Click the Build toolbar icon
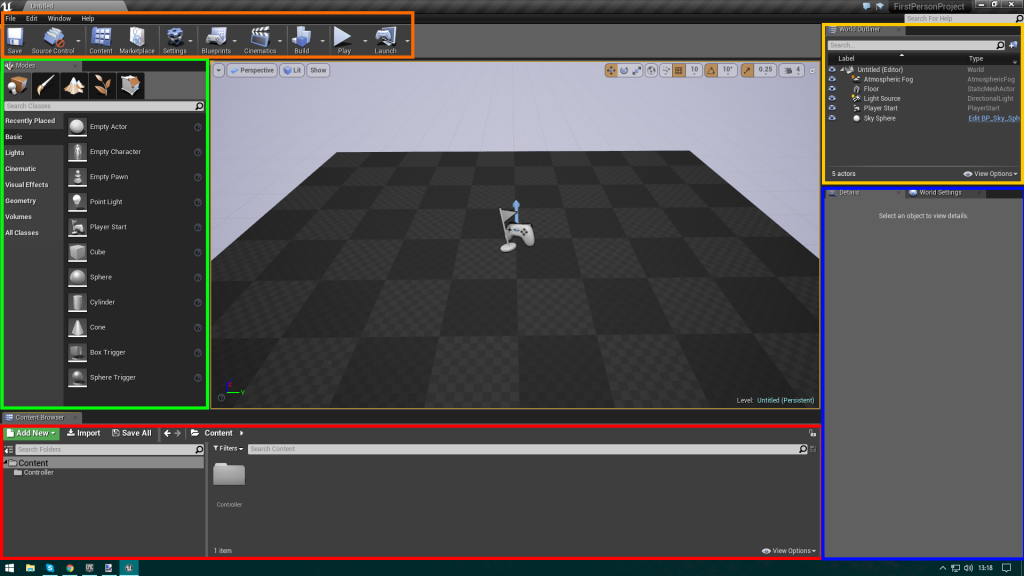 coord(303,38)
